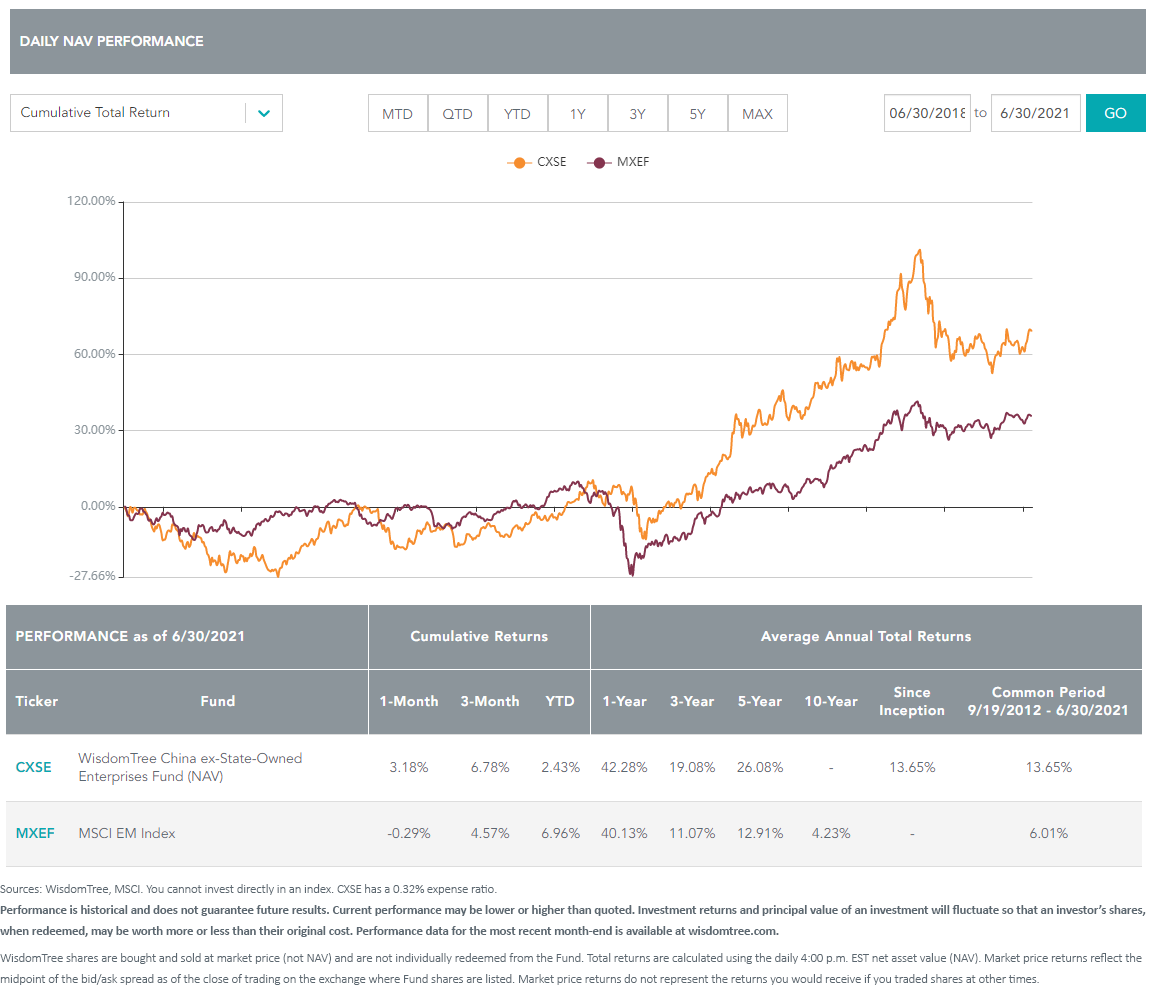Select the 3Y period button
The image size is (1150, 996).
[x=638, y=114]
